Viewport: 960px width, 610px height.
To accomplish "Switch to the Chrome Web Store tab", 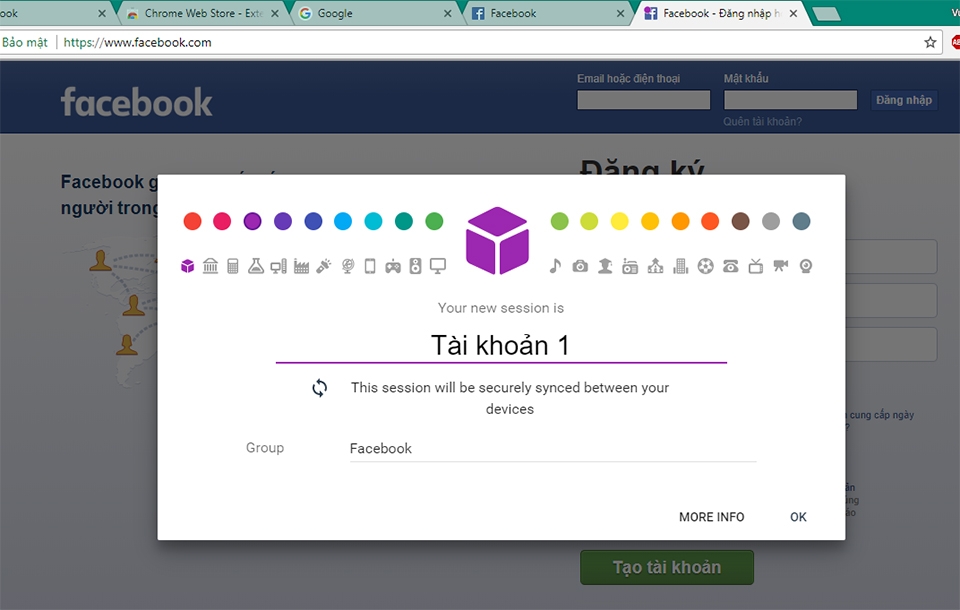I will pyautogui.click(x=200, y=14).
